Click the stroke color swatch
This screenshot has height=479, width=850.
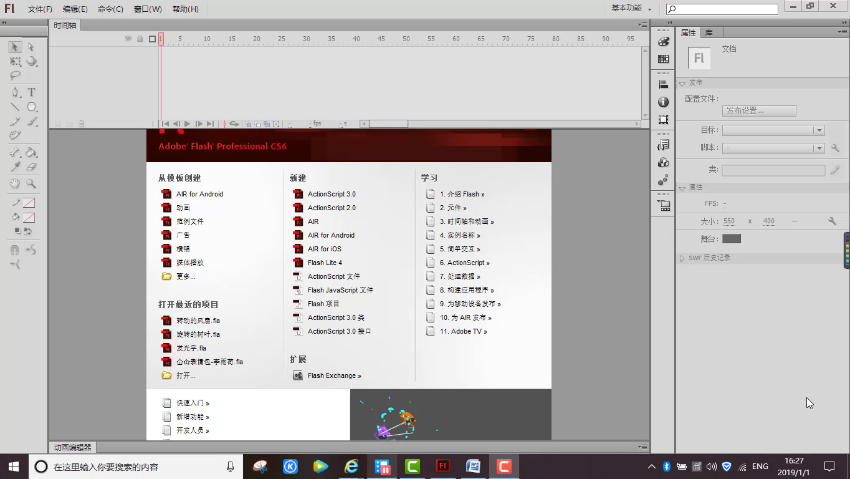29,203
